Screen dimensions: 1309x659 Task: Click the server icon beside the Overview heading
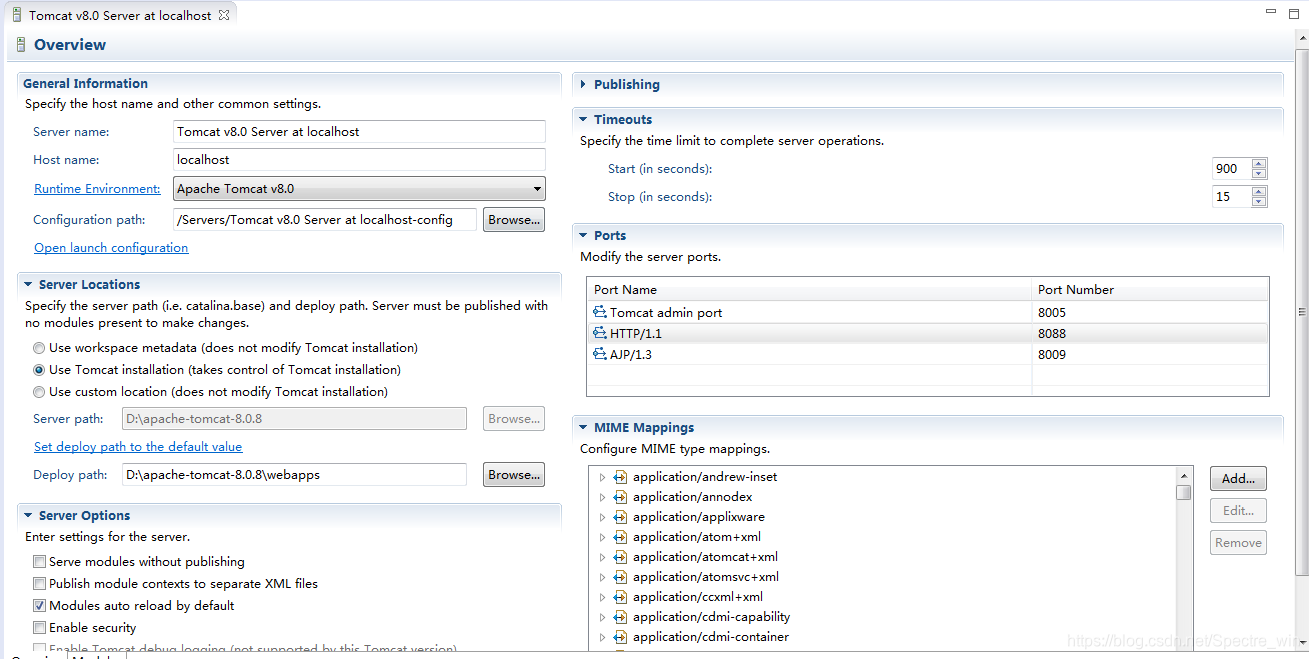point(21,45)
